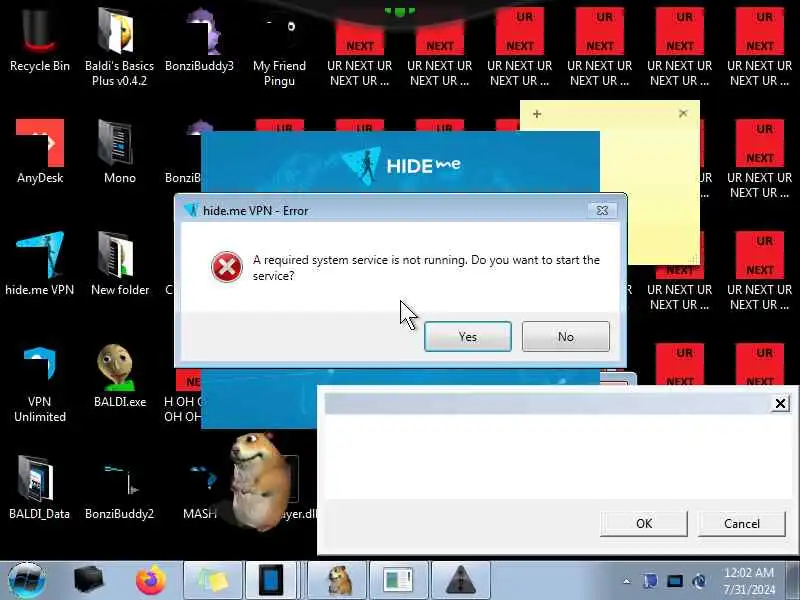
Task: Select the Mono folder icon
Action: pos(119,152)
